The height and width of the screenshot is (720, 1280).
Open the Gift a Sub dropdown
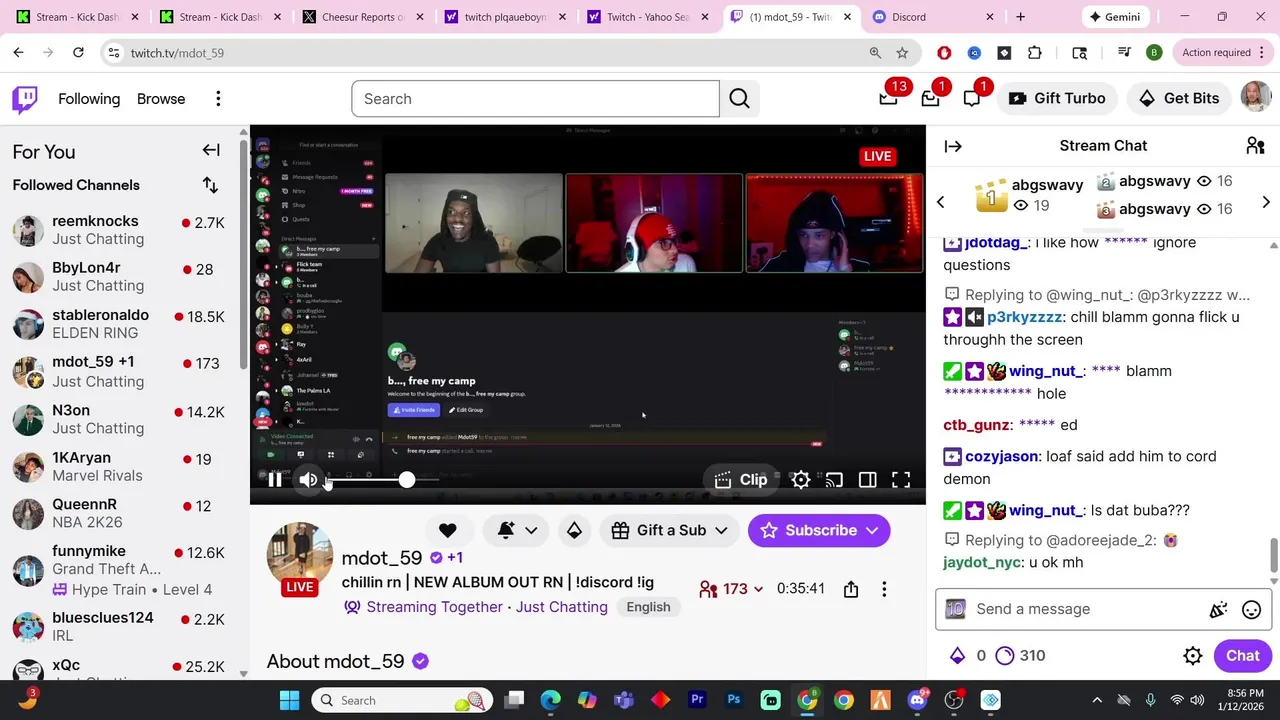pyautogui.click(x=669, y=530)
